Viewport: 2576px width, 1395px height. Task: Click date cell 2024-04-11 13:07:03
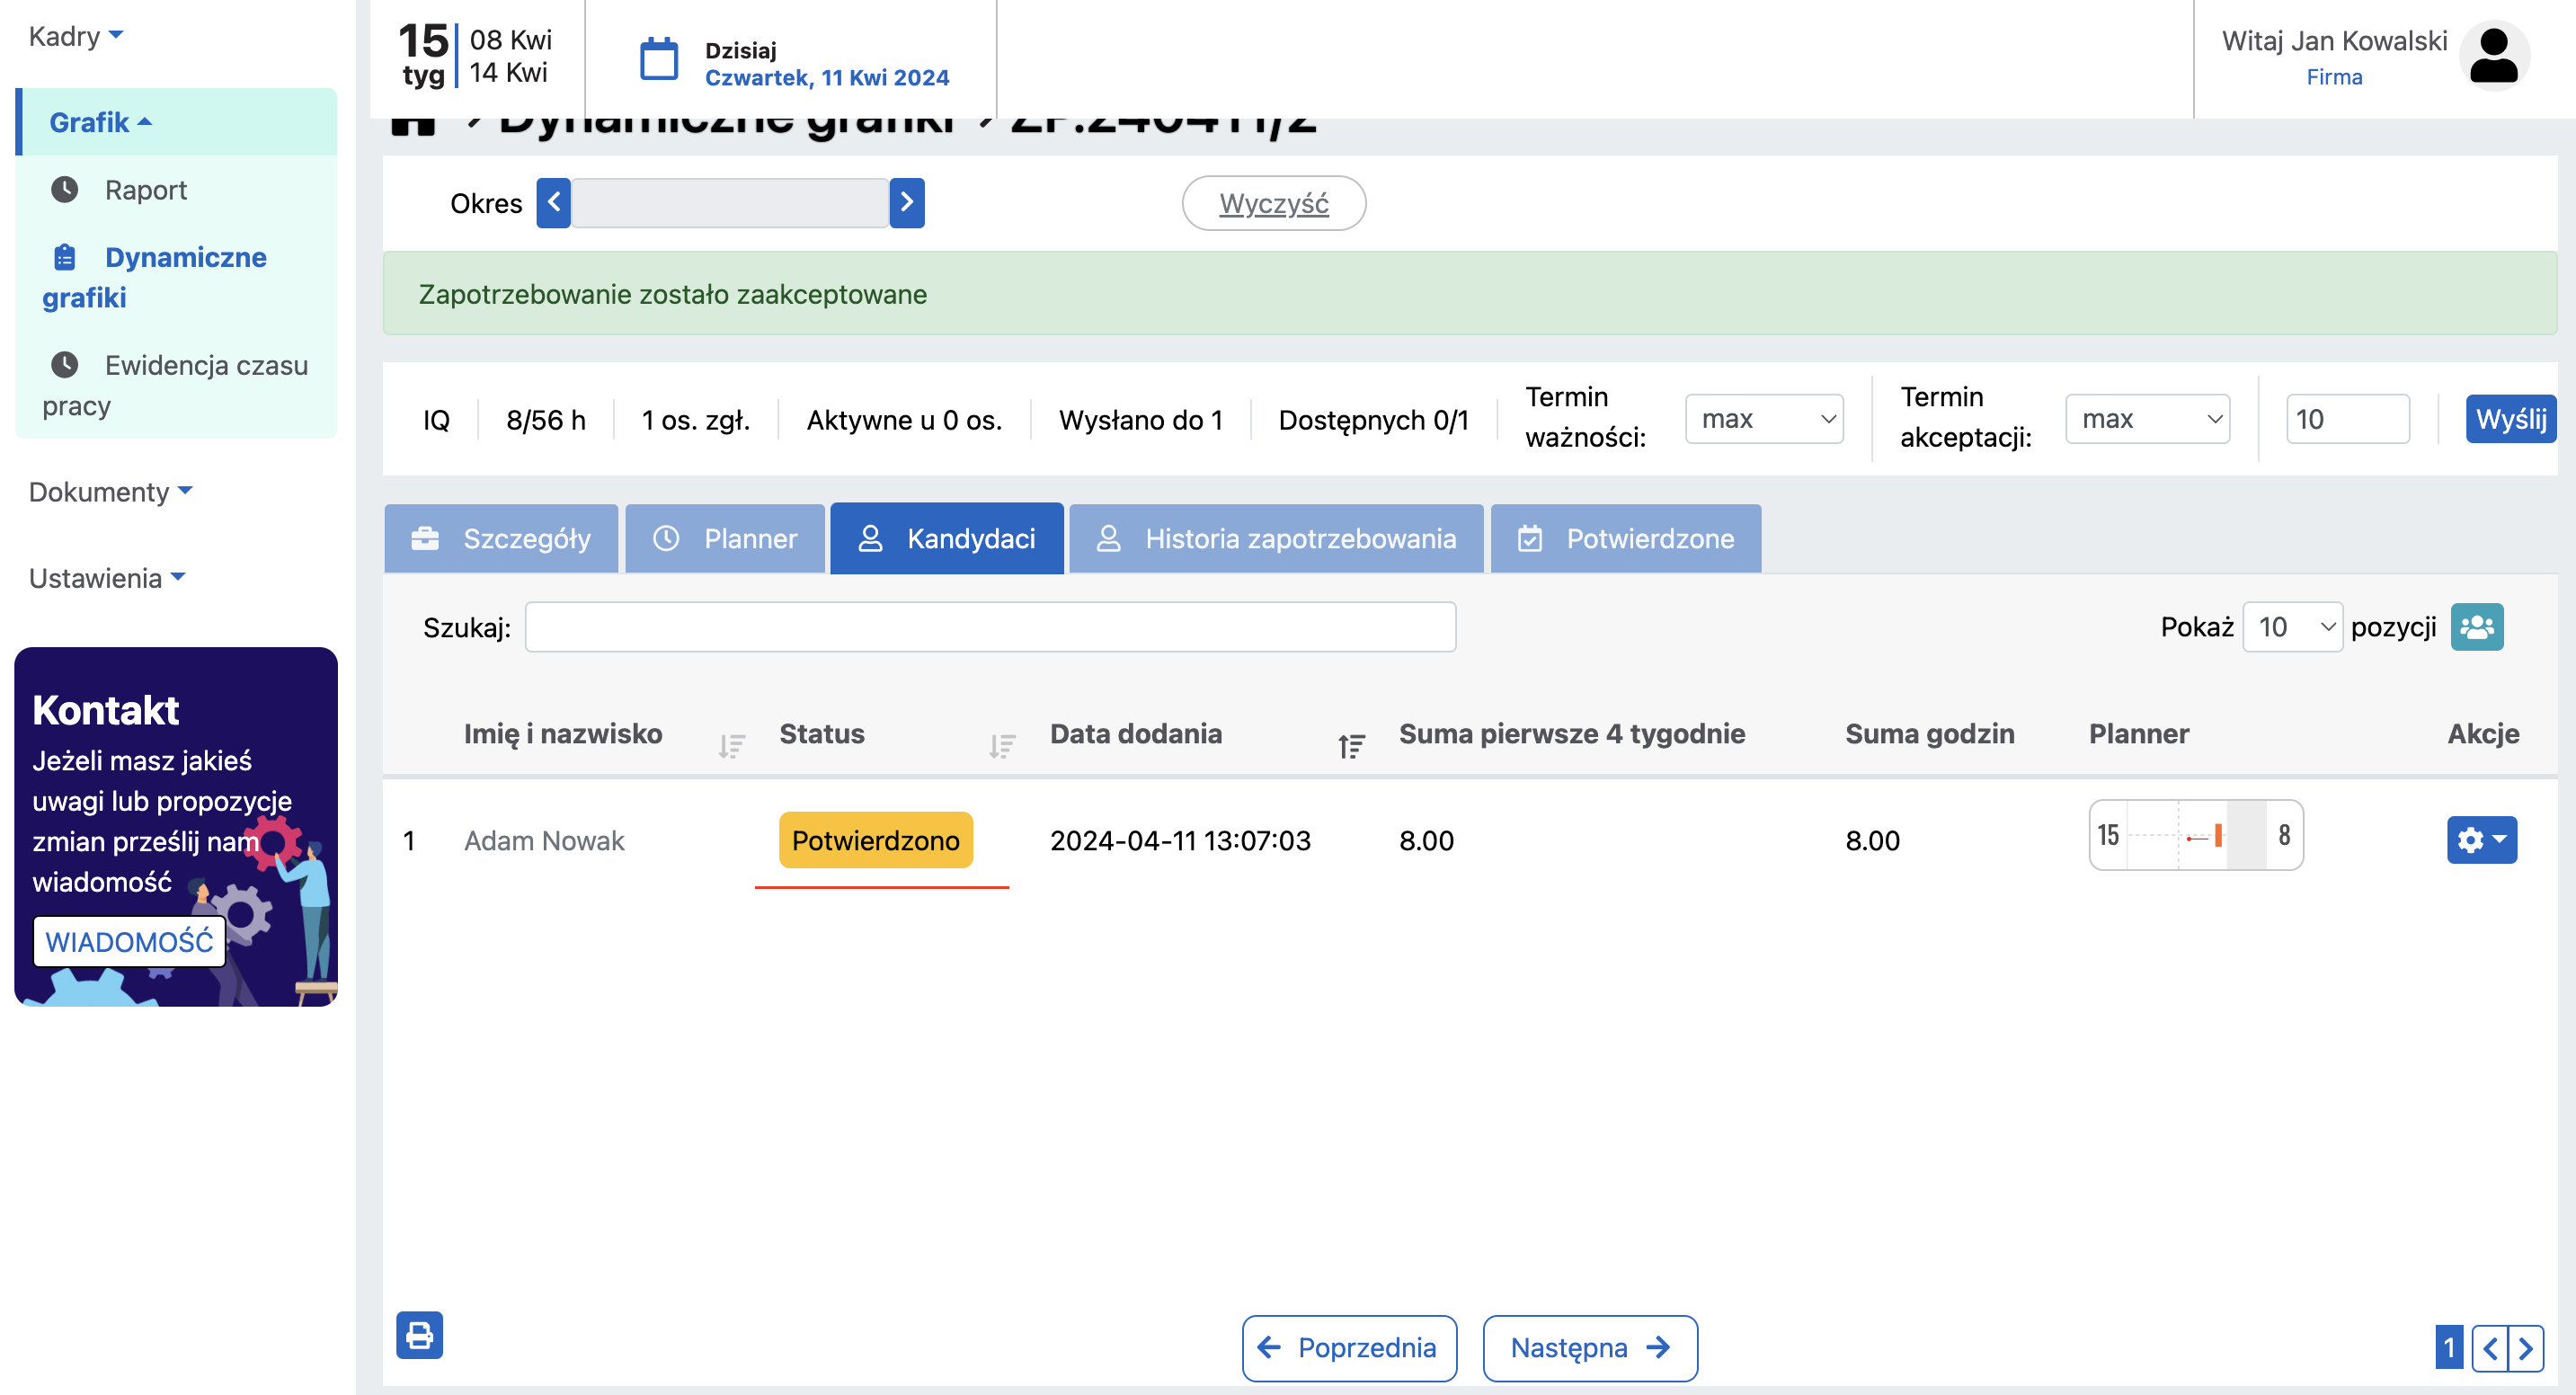pyautogui.click(x=1180, y=840)
